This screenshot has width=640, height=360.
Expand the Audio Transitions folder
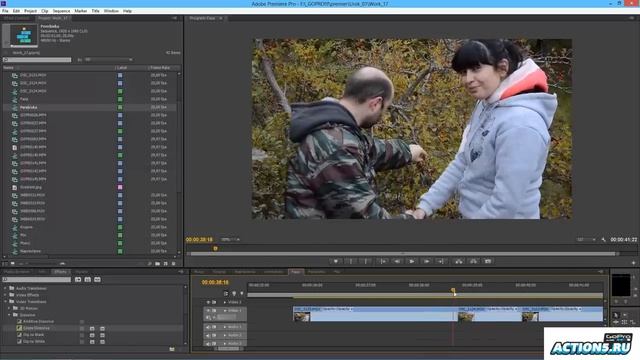6,288
